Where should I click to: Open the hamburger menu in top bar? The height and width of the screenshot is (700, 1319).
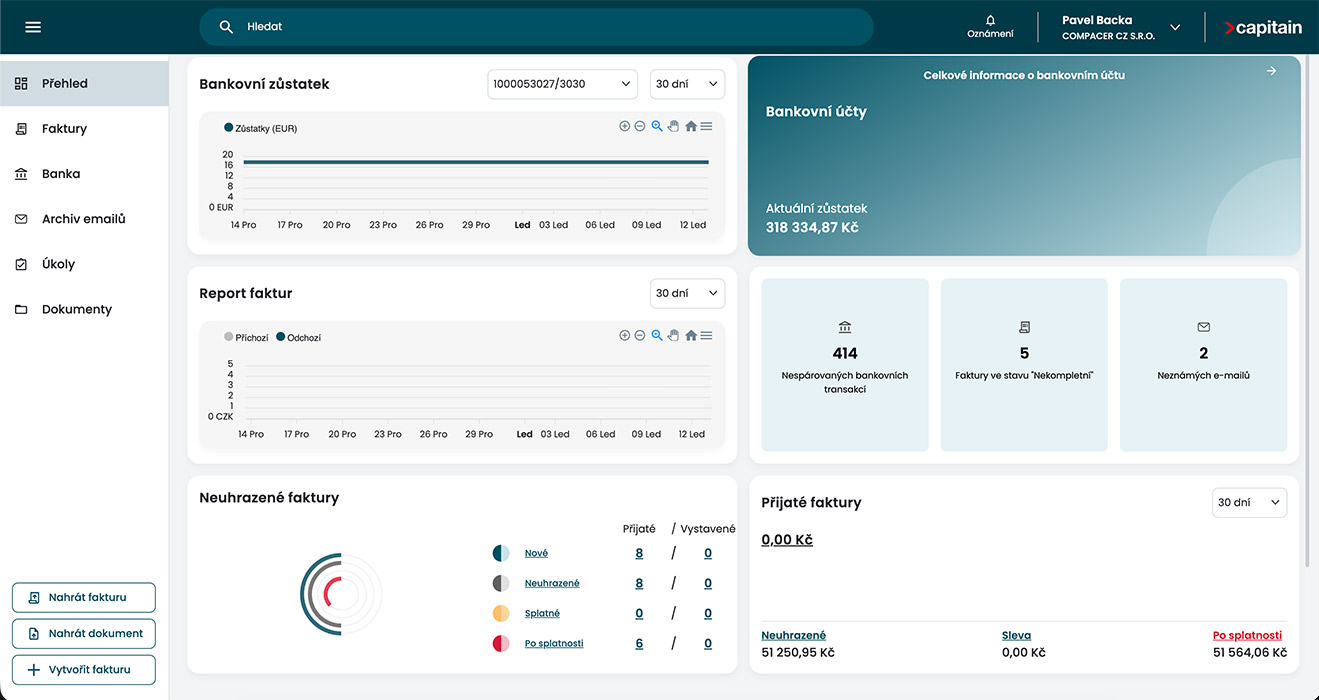coord(33,27)
